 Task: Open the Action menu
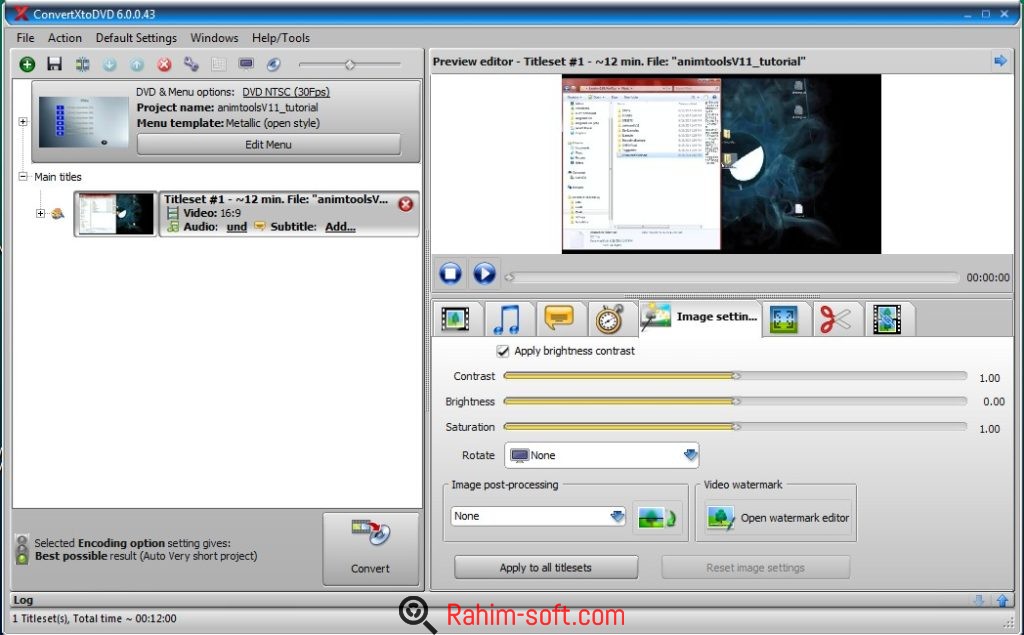[65, 38]
